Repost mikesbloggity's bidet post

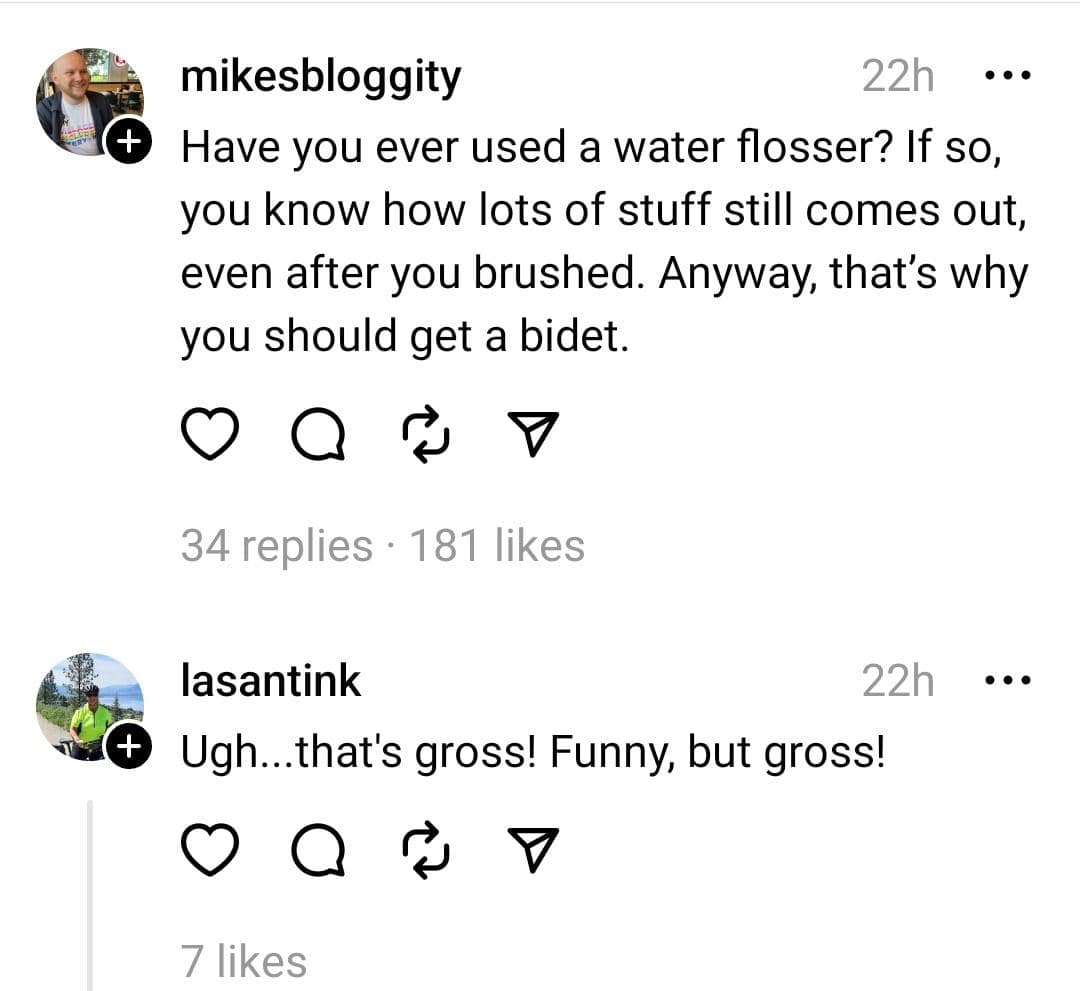425,435
